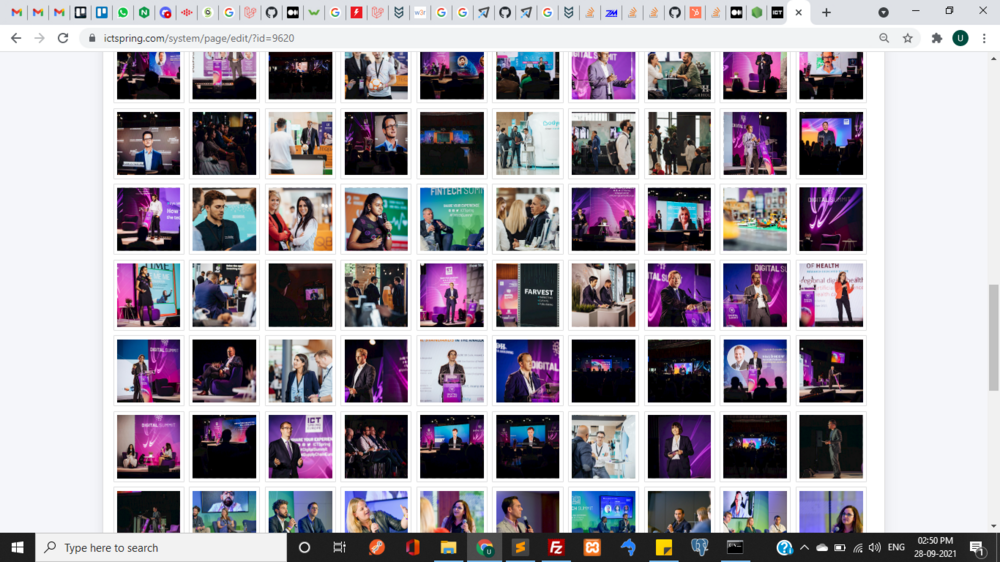Switch to the red lightning-bolt tab

pyautogui.click(x=357, y=12)
